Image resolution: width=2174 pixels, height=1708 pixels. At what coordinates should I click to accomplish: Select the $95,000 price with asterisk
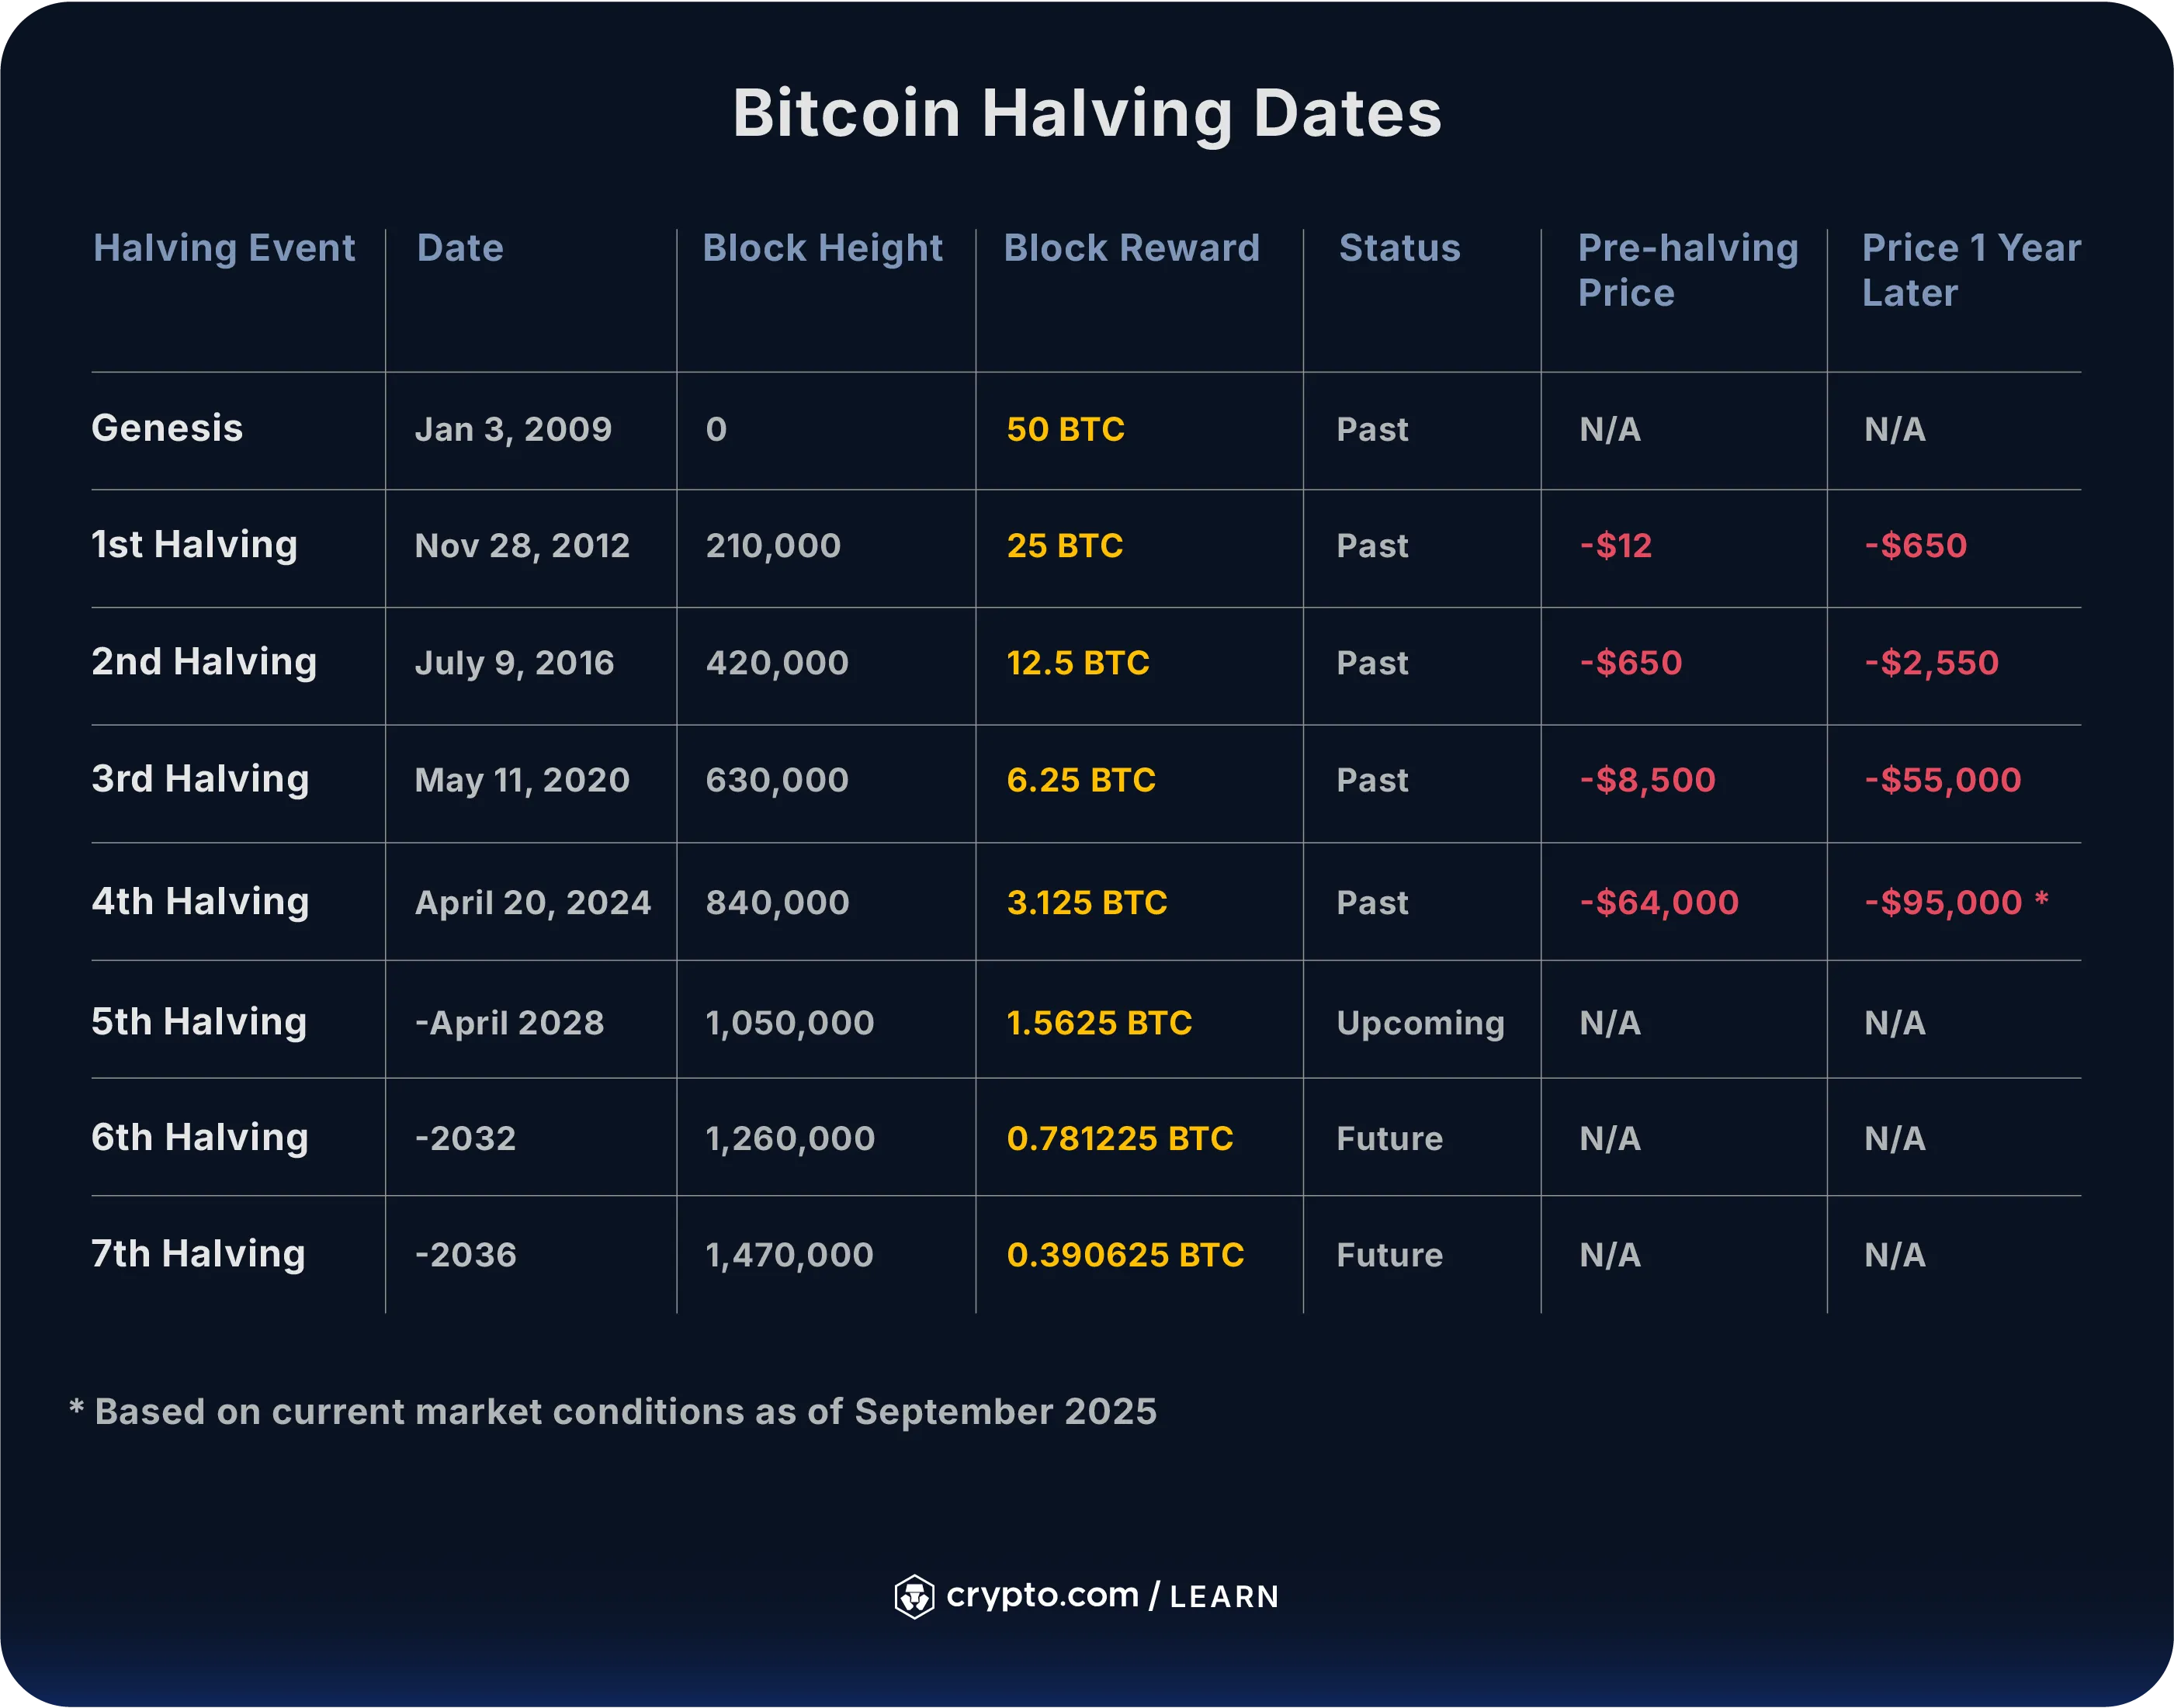(1955, 903)
